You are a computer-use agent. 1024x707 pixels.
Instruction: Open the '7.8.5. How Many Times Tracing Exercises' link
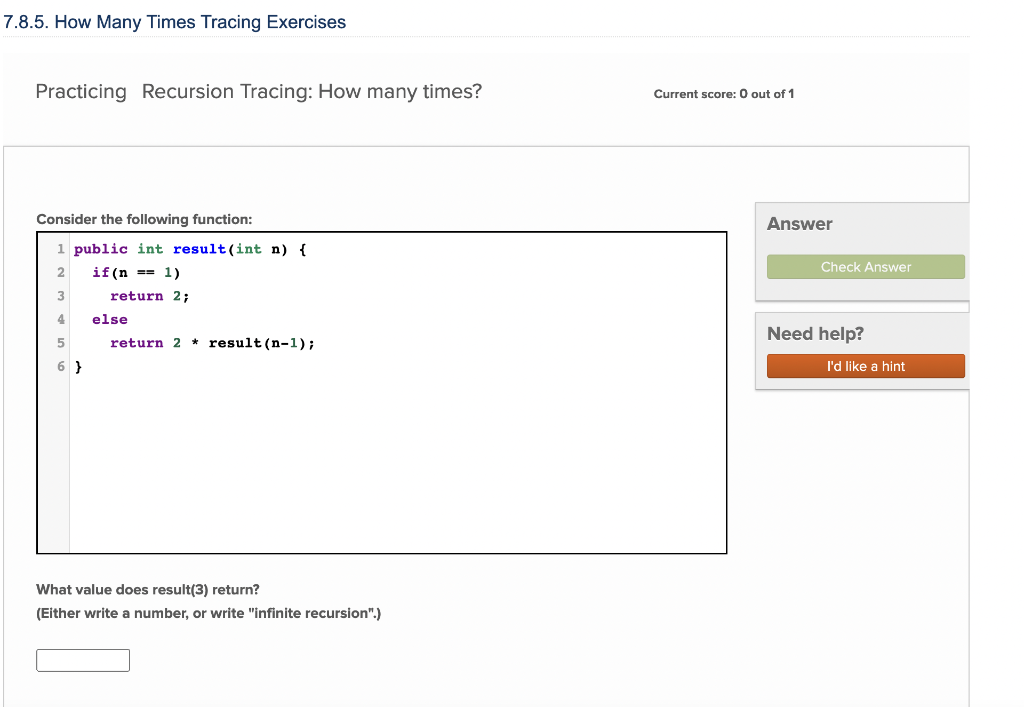[x=176, y=21]
